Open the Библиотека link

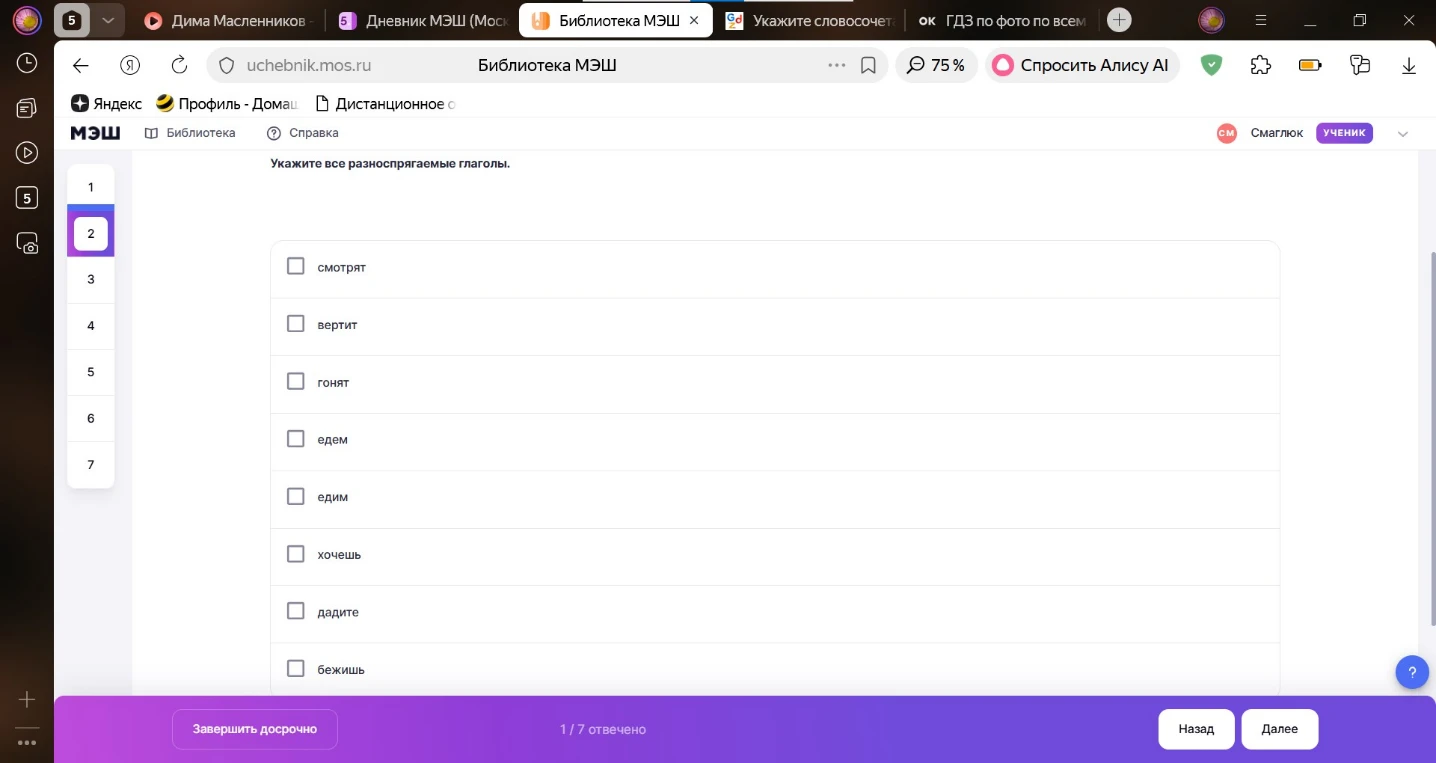[190, 133]
